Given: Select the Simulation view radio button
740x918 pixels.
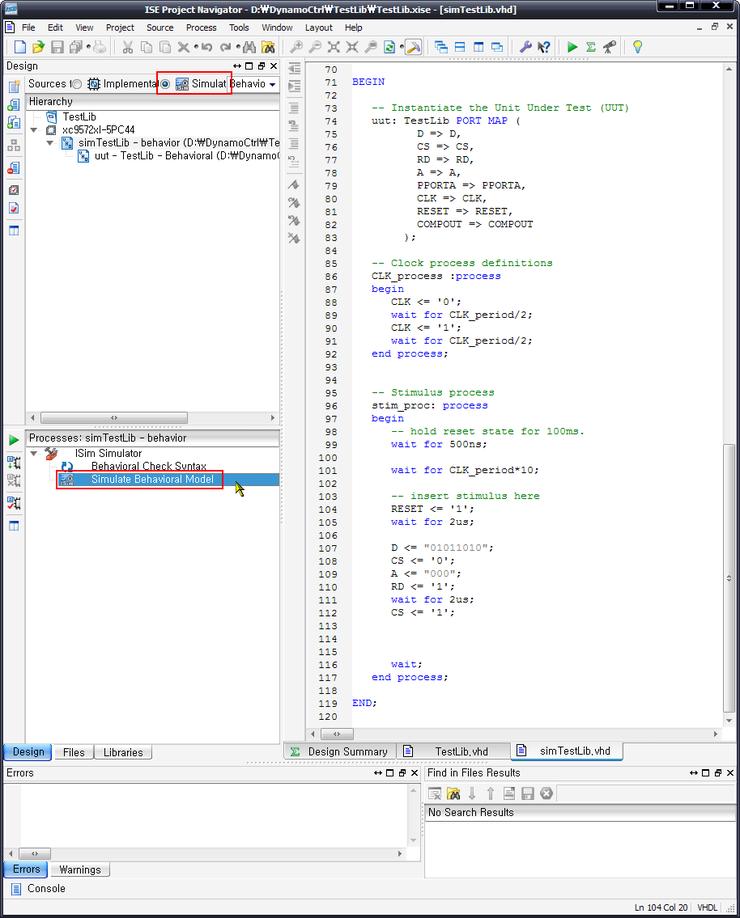Looking at the screenshot, I should pos(165,84).
